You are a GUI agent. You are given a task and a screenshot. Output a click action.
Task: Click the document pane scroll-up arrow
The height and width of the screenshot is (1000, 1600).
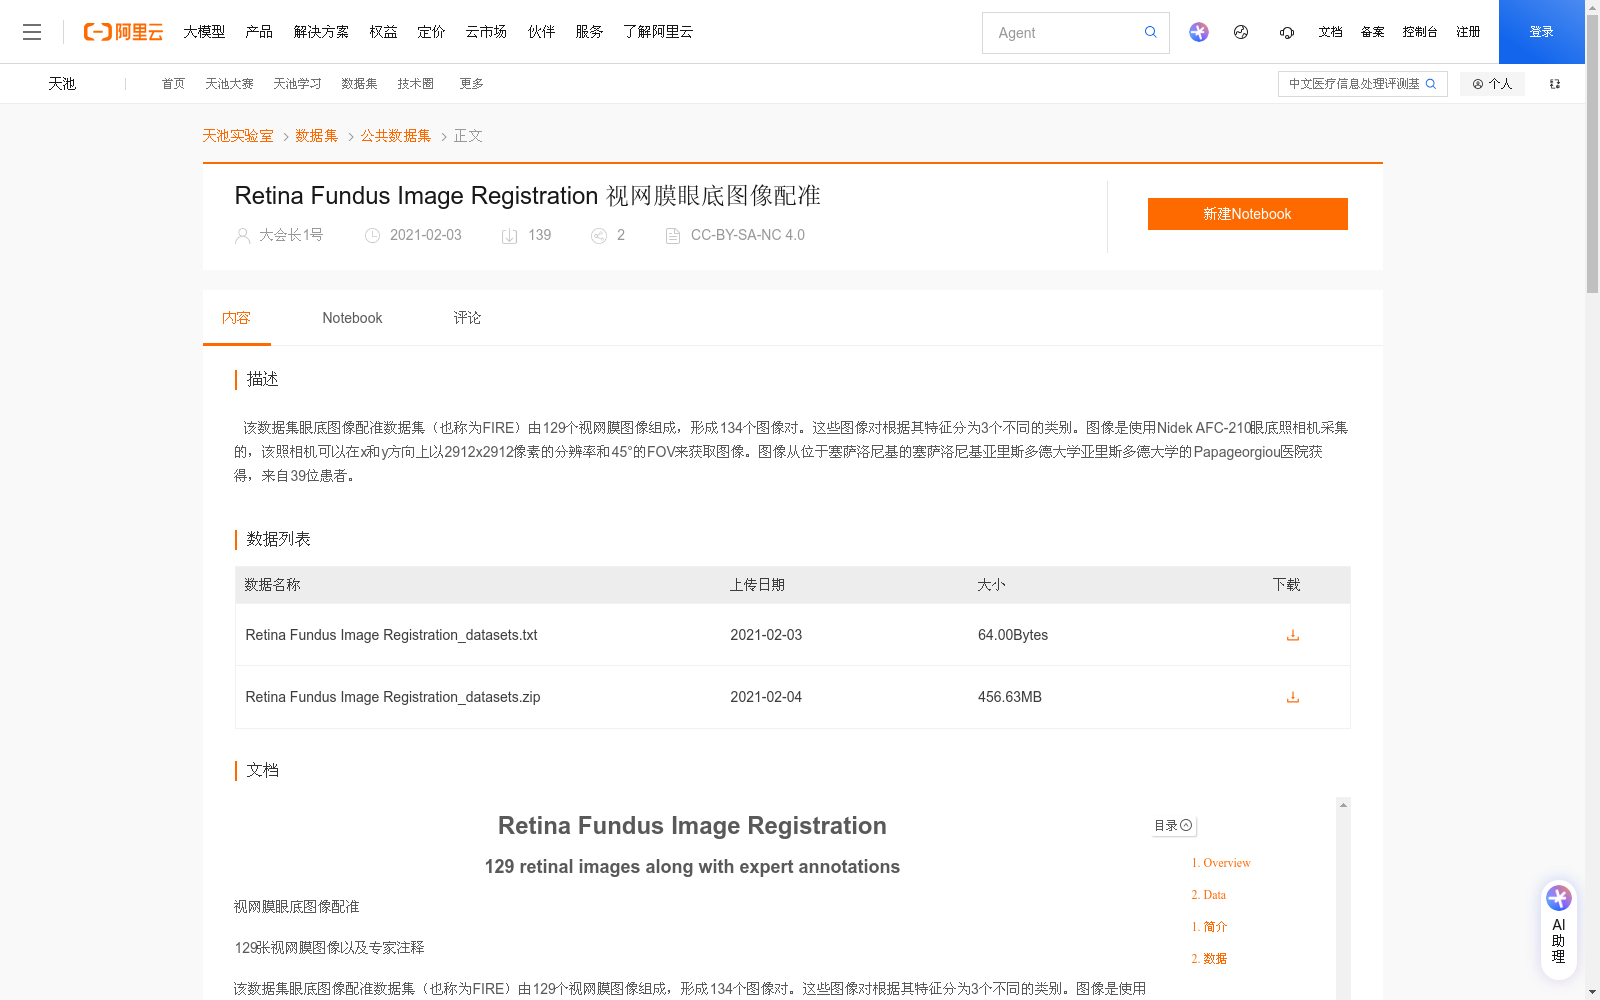tap(1343, 805)
